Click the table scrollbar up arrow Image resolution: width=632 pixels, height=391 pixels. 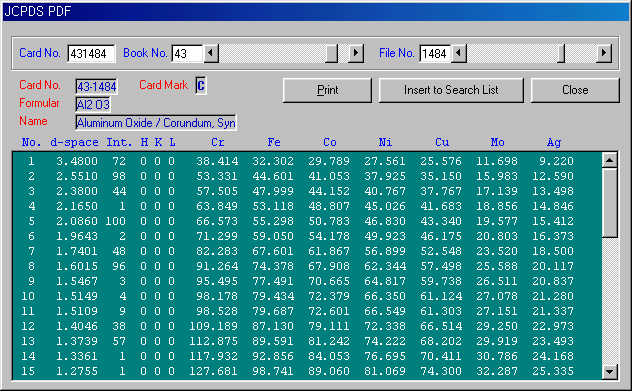[x=609, y=160]
